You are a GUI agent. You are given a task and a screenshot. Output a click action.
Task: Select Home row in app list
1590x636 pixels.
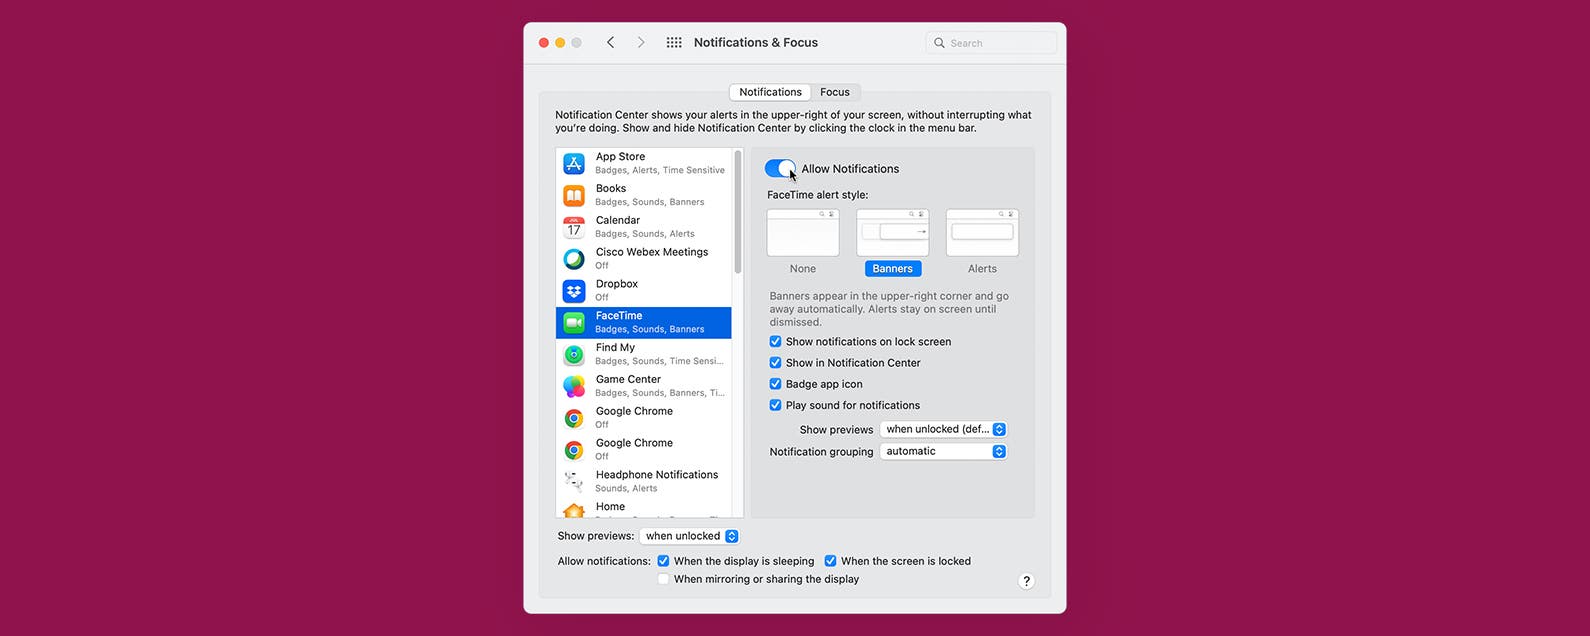click(x=644, y=508)
